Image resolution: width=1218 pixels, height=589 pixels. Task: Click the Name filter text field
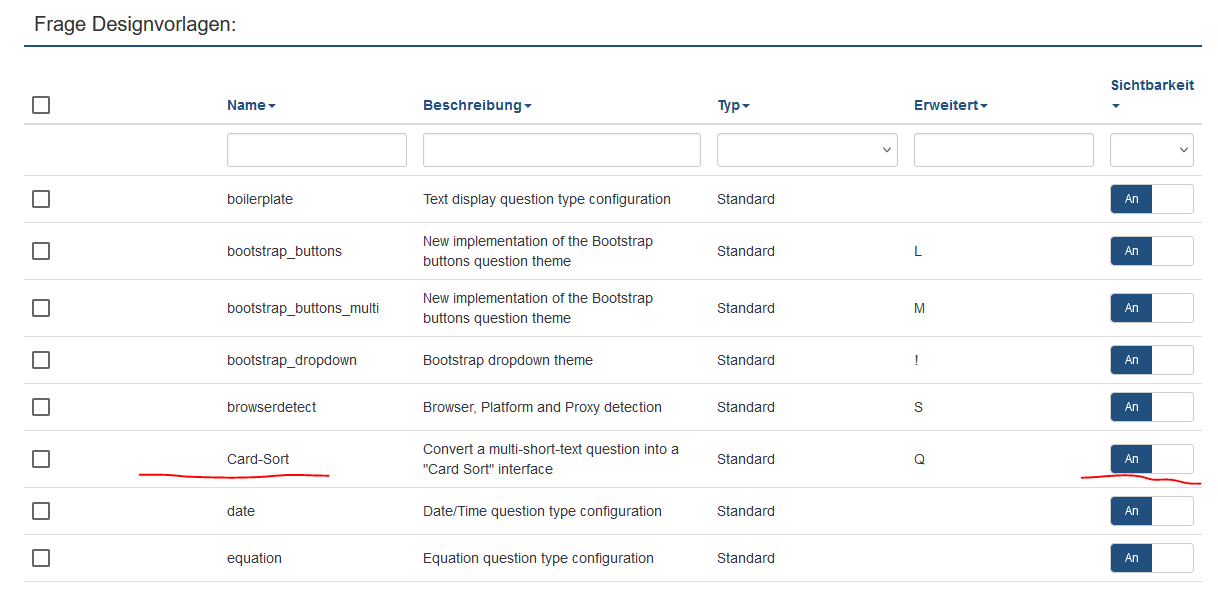click(x=316, y=150)
